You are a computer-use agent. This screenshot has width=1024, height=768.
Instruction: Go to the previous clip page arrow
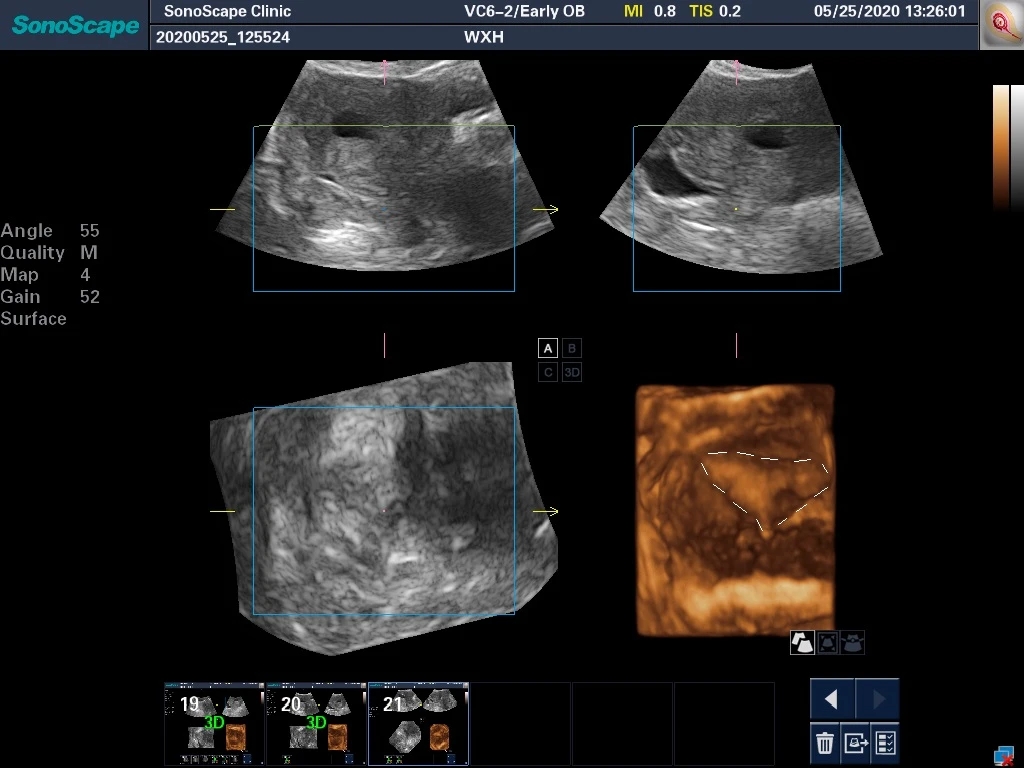(x=832, y=699)
